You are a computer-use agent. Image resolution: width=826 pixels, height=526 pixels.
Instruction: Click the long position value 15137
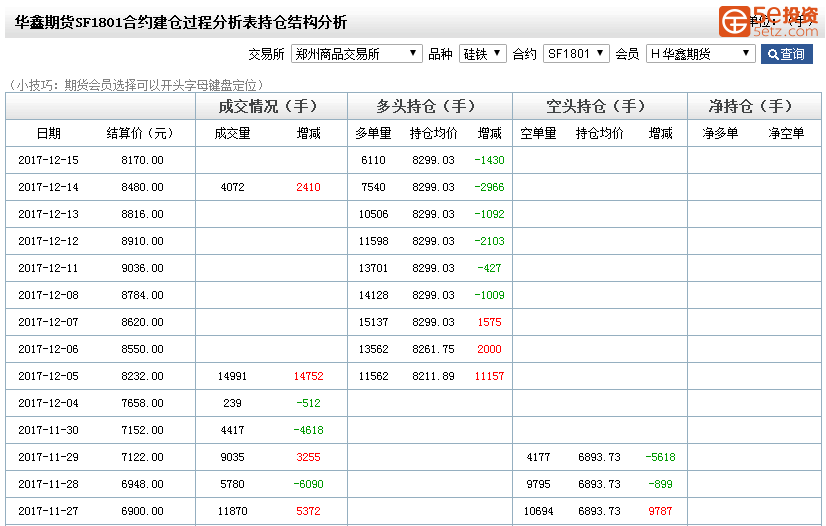pos(373,322)
